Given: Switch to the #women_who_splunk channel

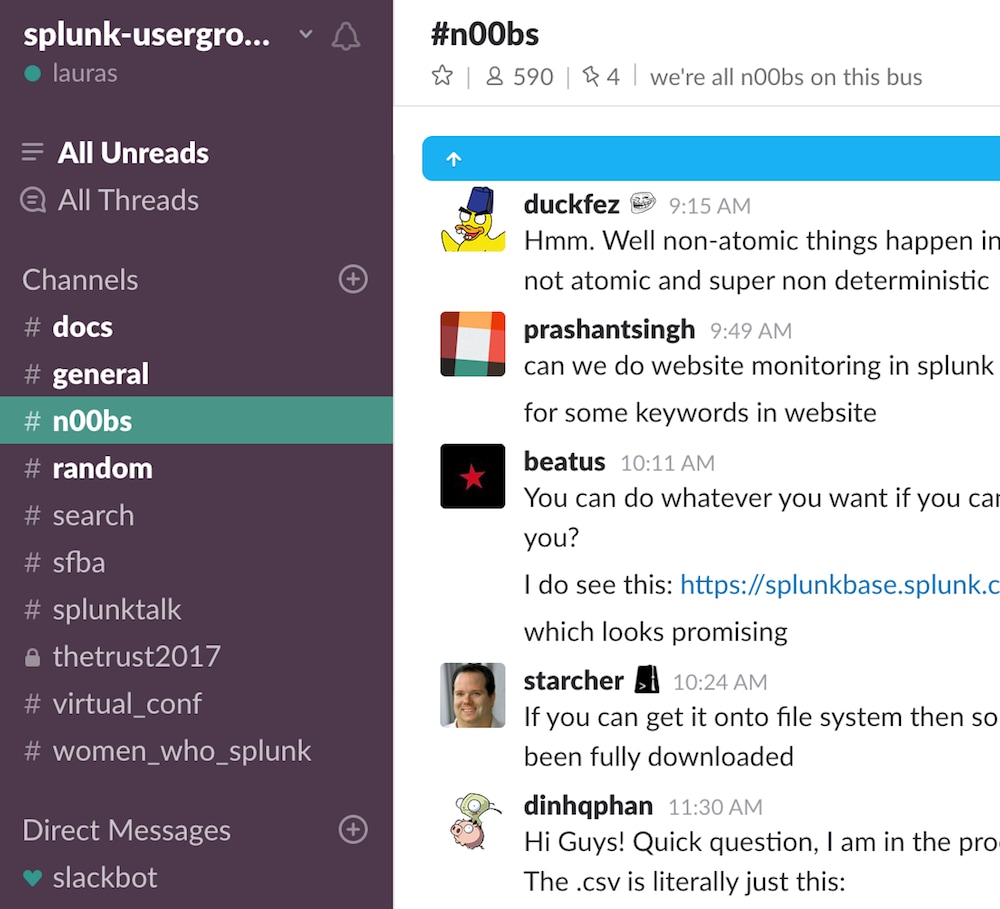Looking at the screenshot, I should pyautogui.click(x=196, y=751).
